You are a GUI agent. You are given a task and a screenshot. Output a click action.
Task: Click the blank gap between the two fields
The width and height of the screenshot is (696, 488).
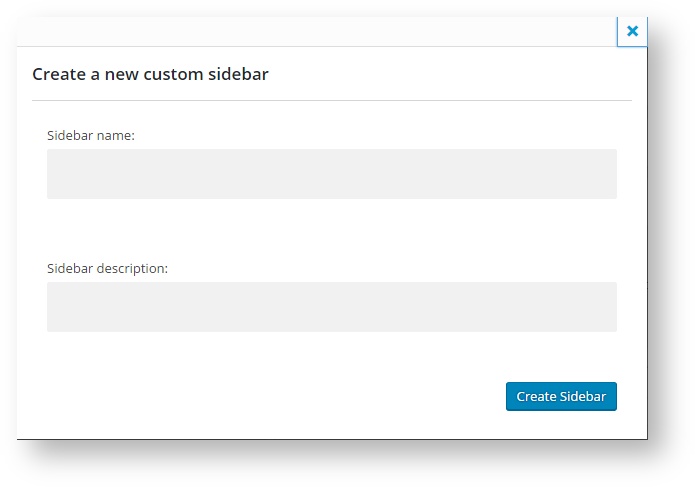(331, 232)
